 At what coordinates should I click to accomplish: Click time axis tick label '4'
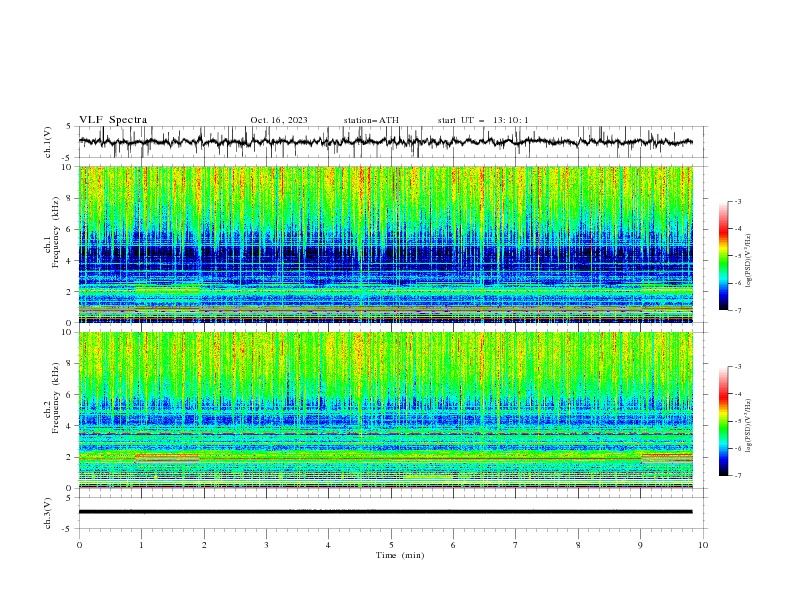328,545
